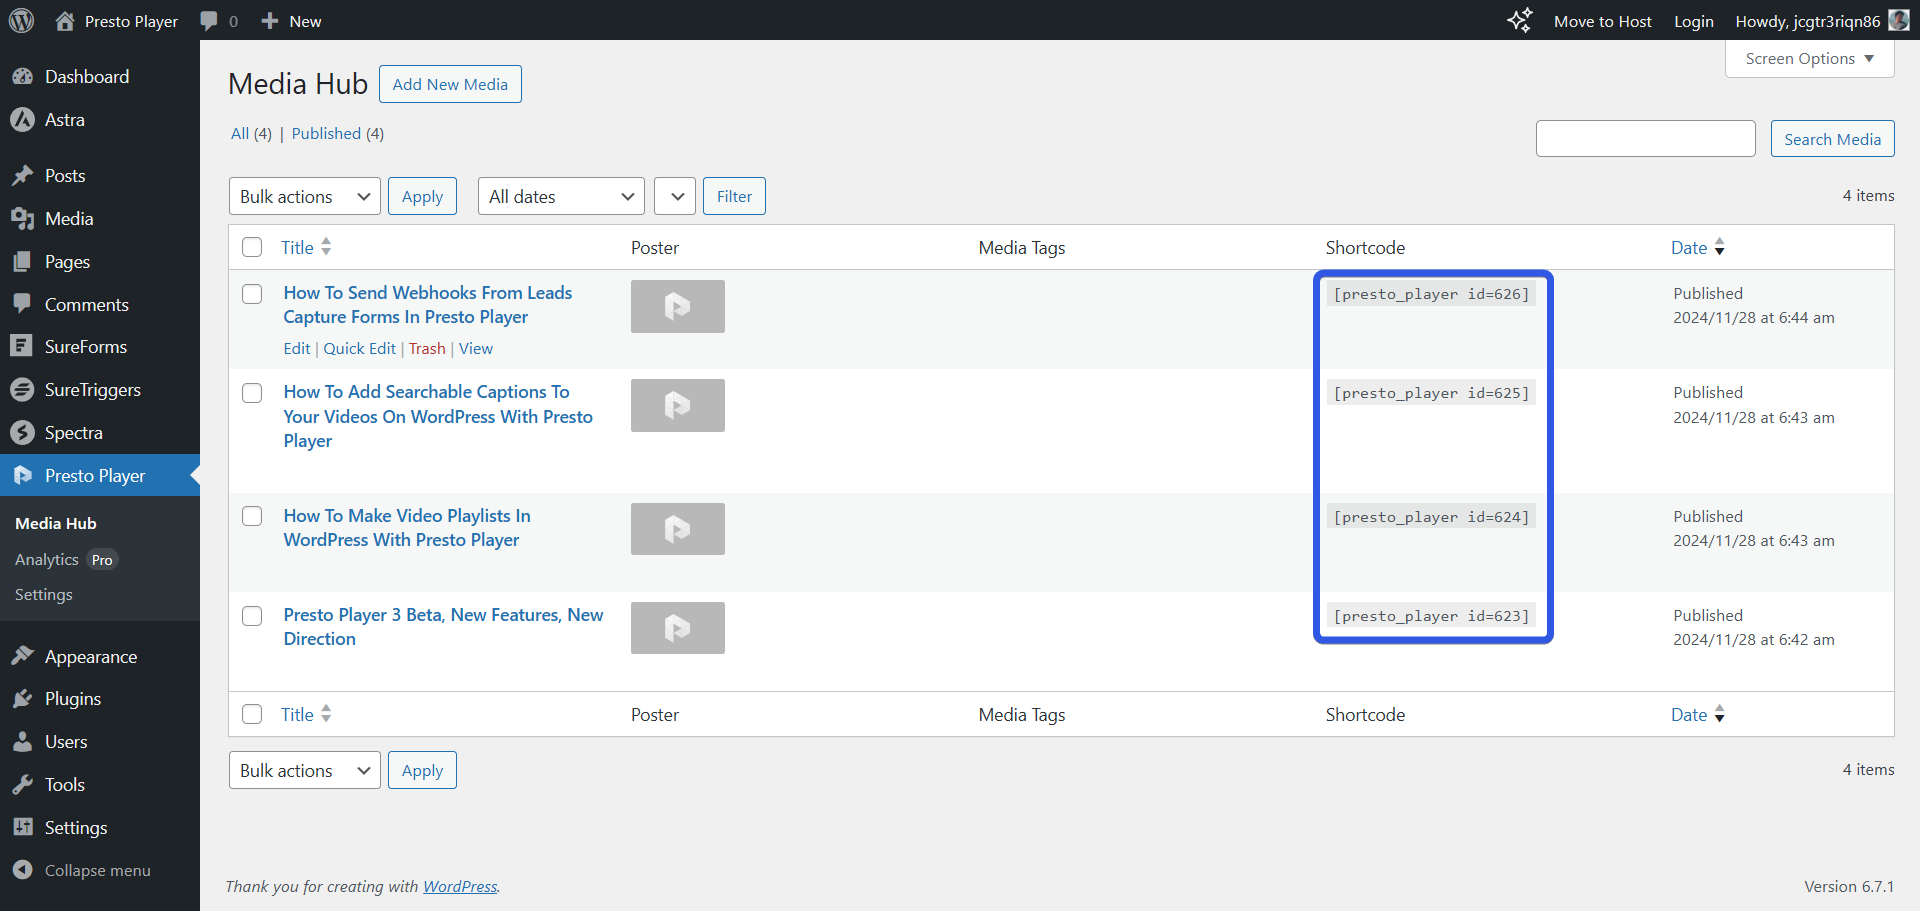1920x911 pixels.
Task: Click the Quick Edit row action
Action: (x=360, y=348)
